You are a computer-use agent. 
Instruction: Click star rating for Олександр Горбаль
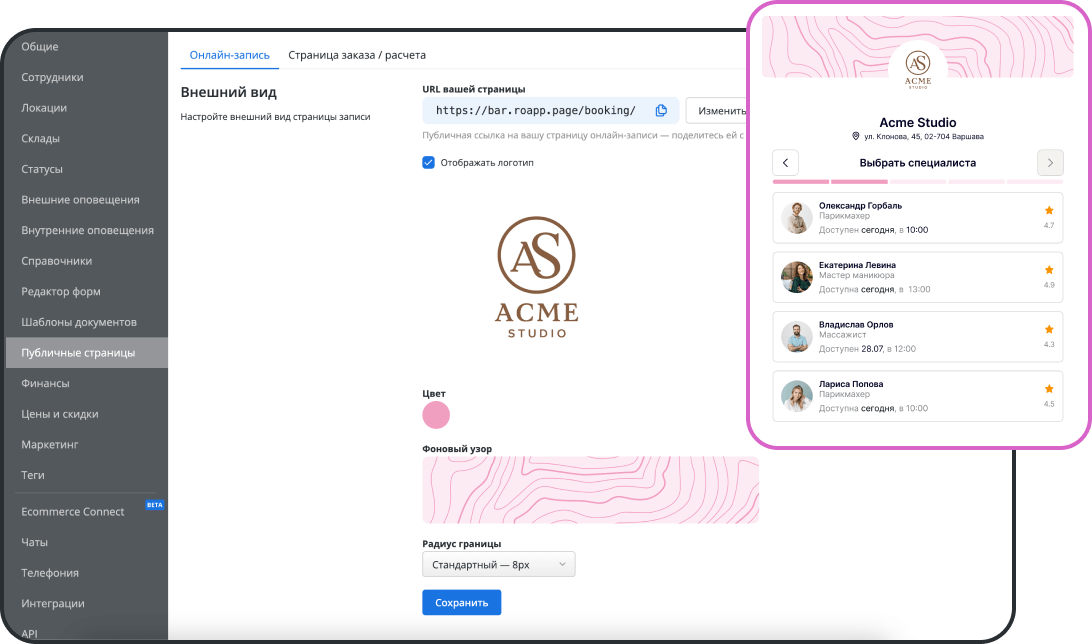(1049, 211)
